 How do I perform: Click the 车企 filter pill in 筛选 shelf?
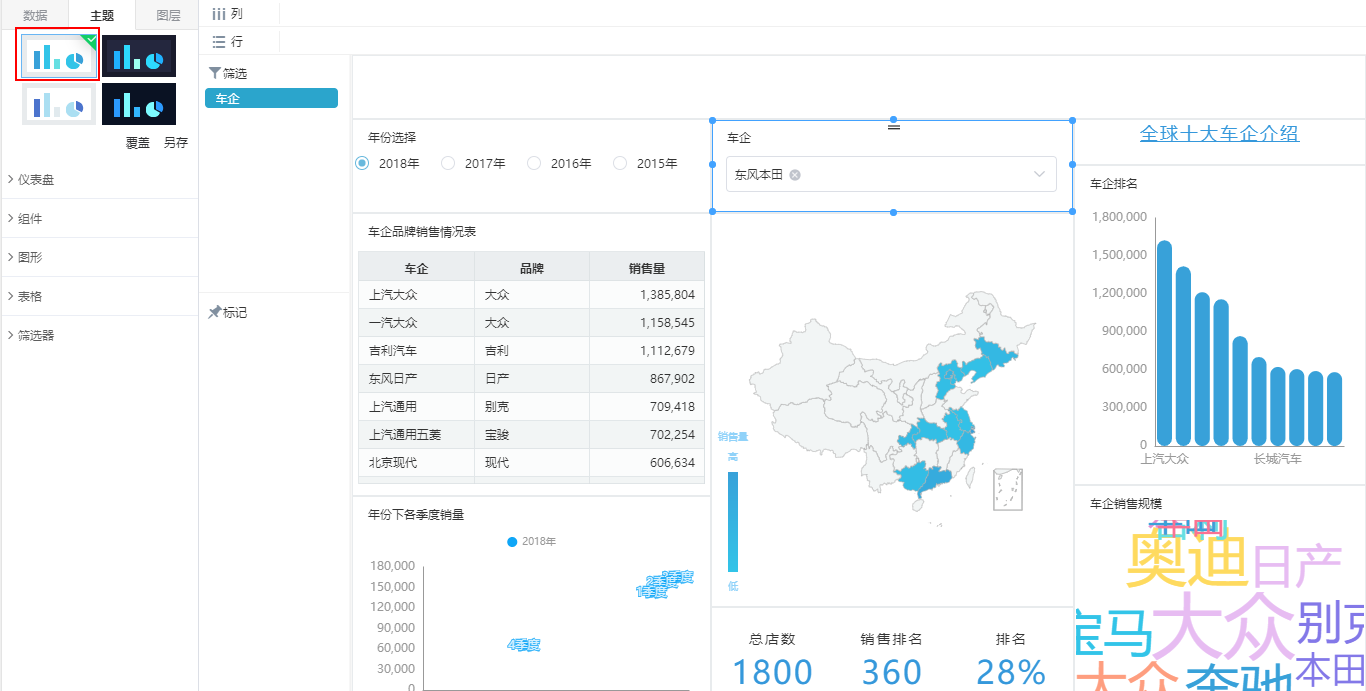point(271,98)
